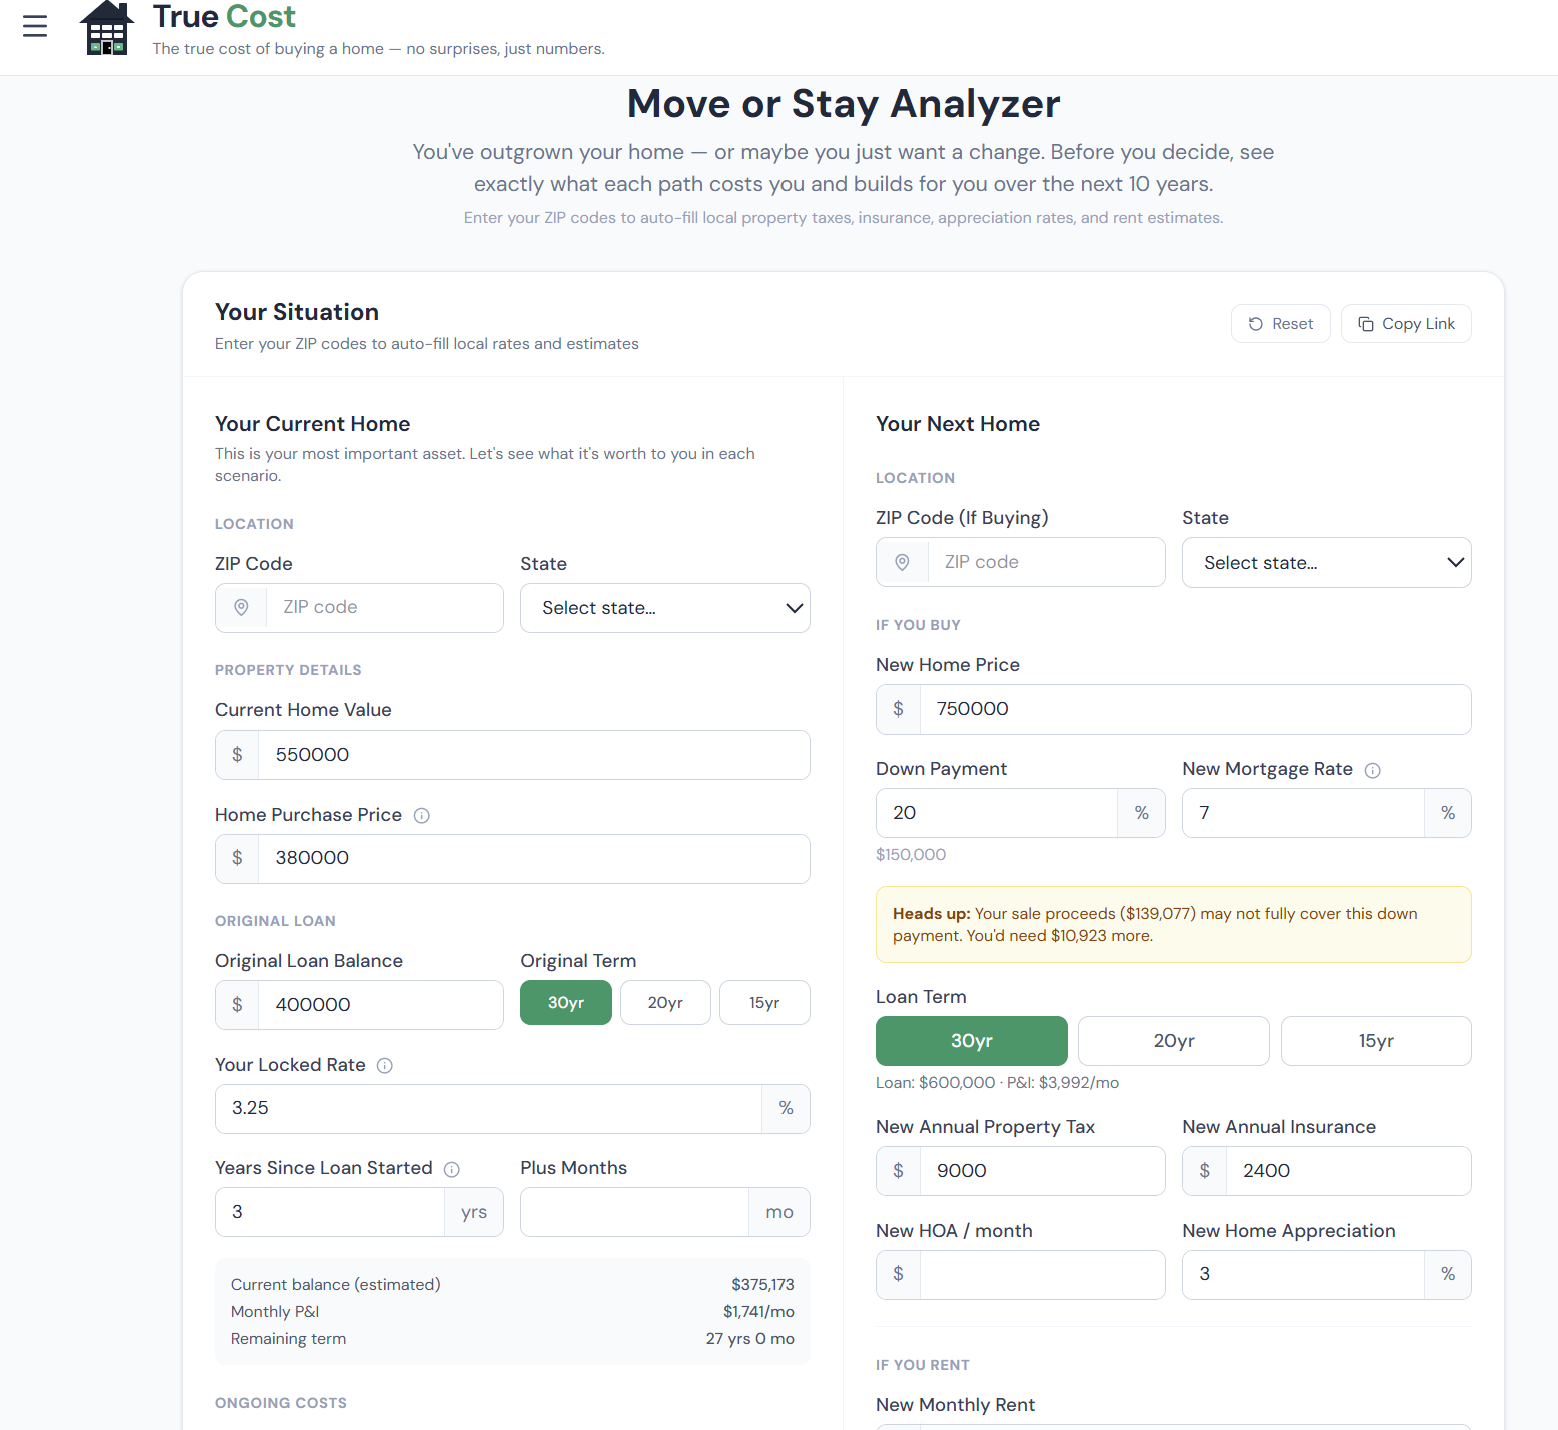Pick 20yr for new Loan Term

click(1173, 1041)
